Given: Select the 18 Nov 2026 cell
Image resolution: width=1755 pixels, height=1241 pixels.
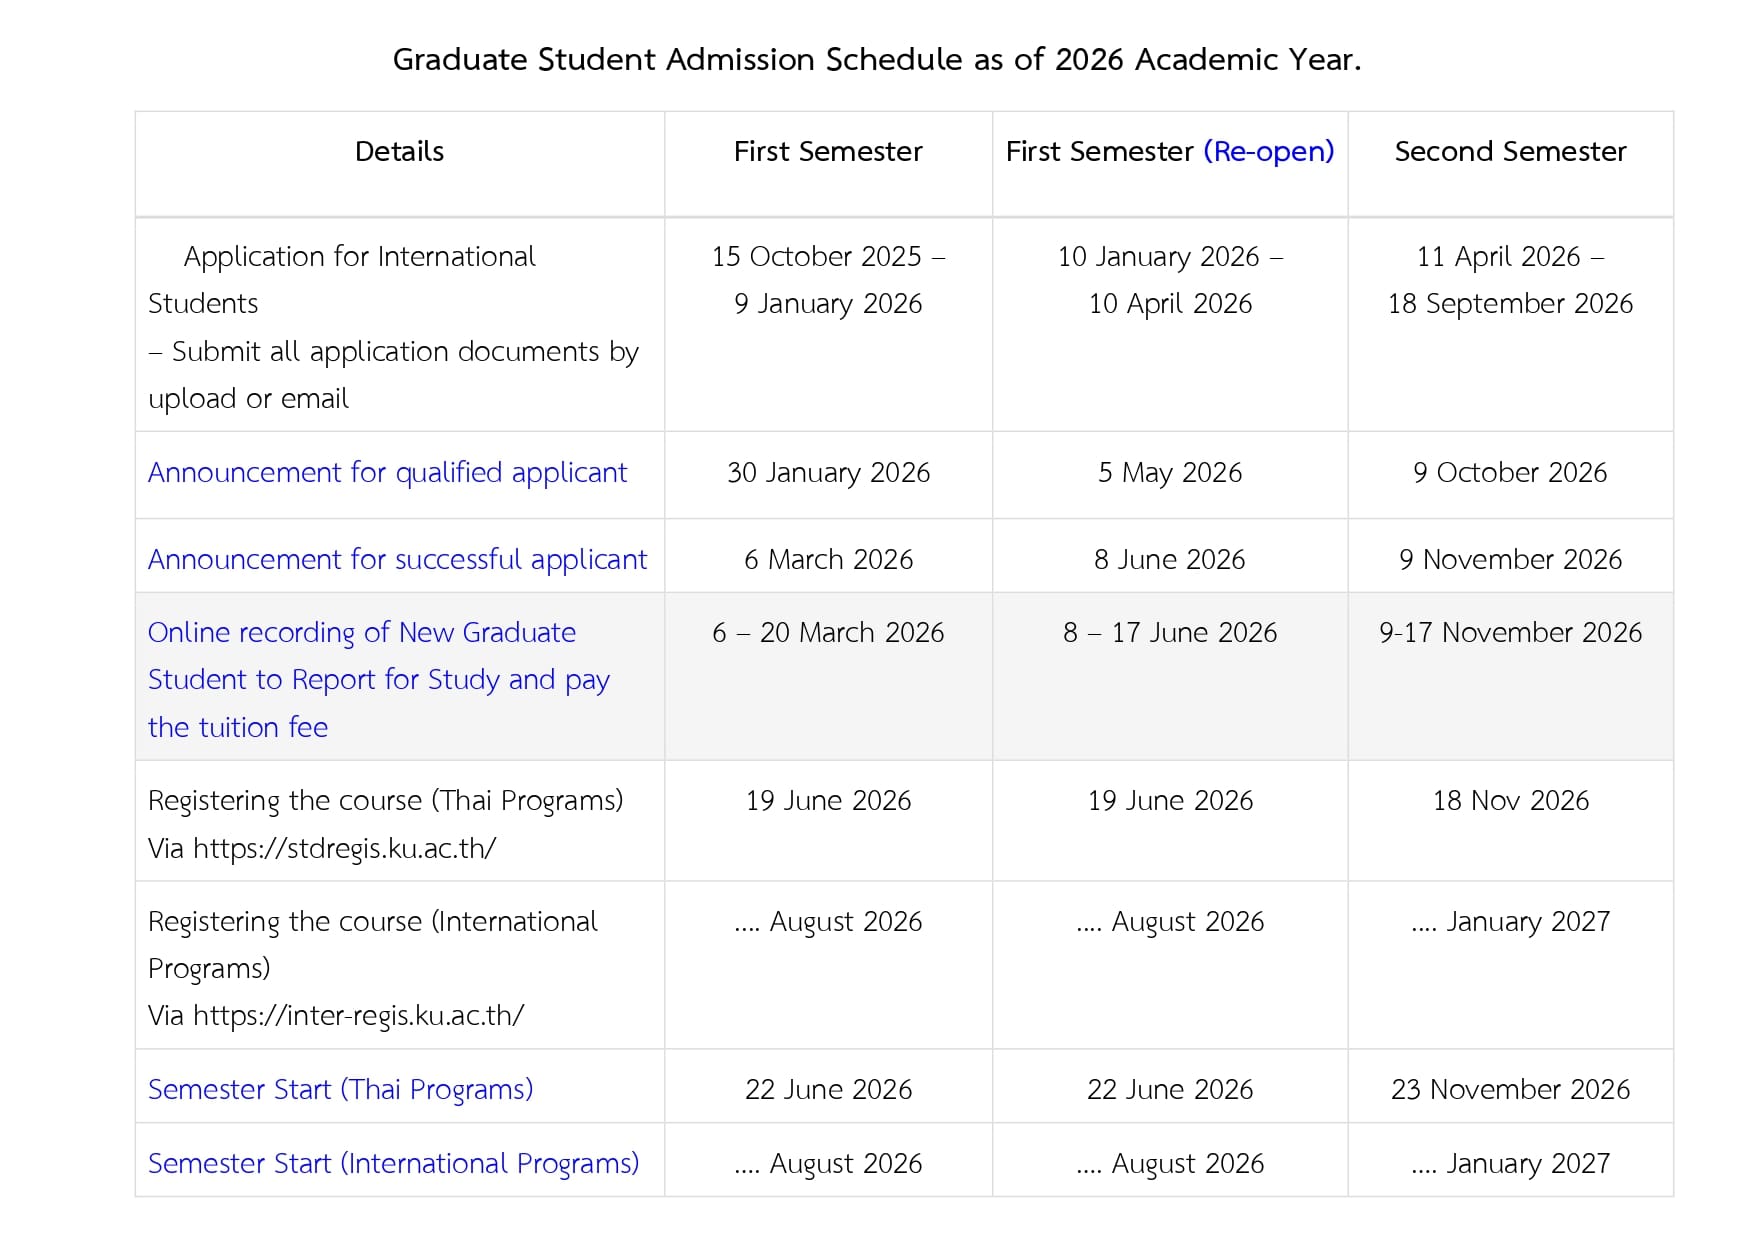Looking at the screenshot, I should click(x=1510, y=801).
